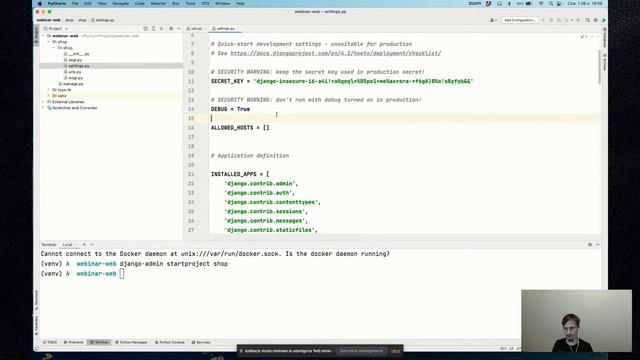This screenshot has height=360, width=640.
Task: Open asgi.py in project tree
Action: click(x=73, y=60)
